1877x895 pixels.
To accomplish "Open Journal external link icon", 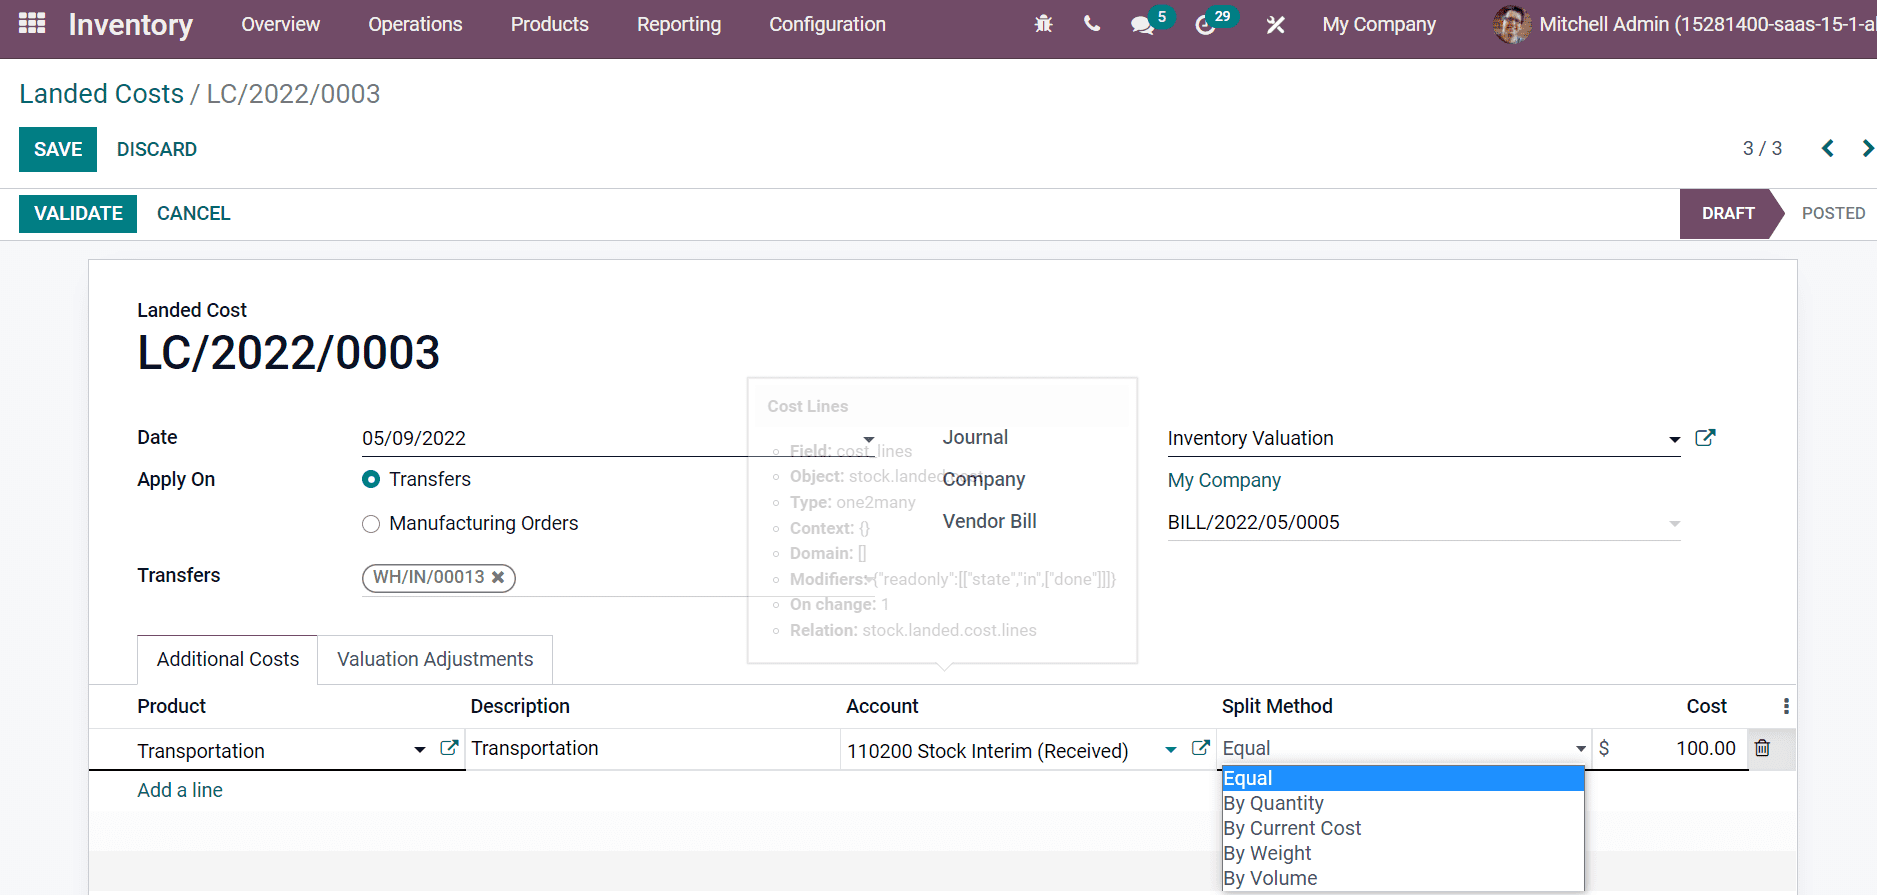I will [x=1705, y=438].
